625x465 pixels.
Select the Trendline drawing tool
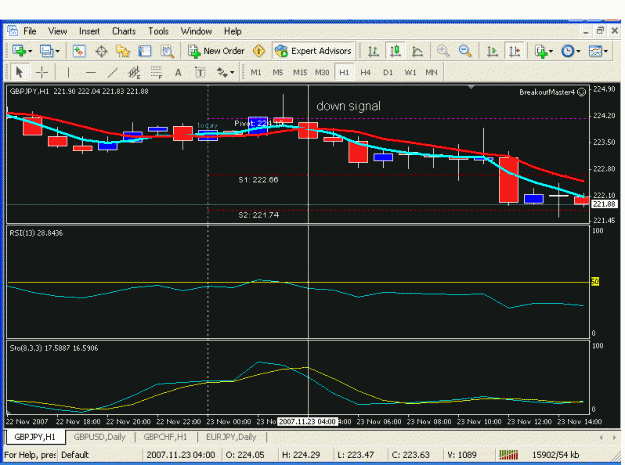pos(113,73)
